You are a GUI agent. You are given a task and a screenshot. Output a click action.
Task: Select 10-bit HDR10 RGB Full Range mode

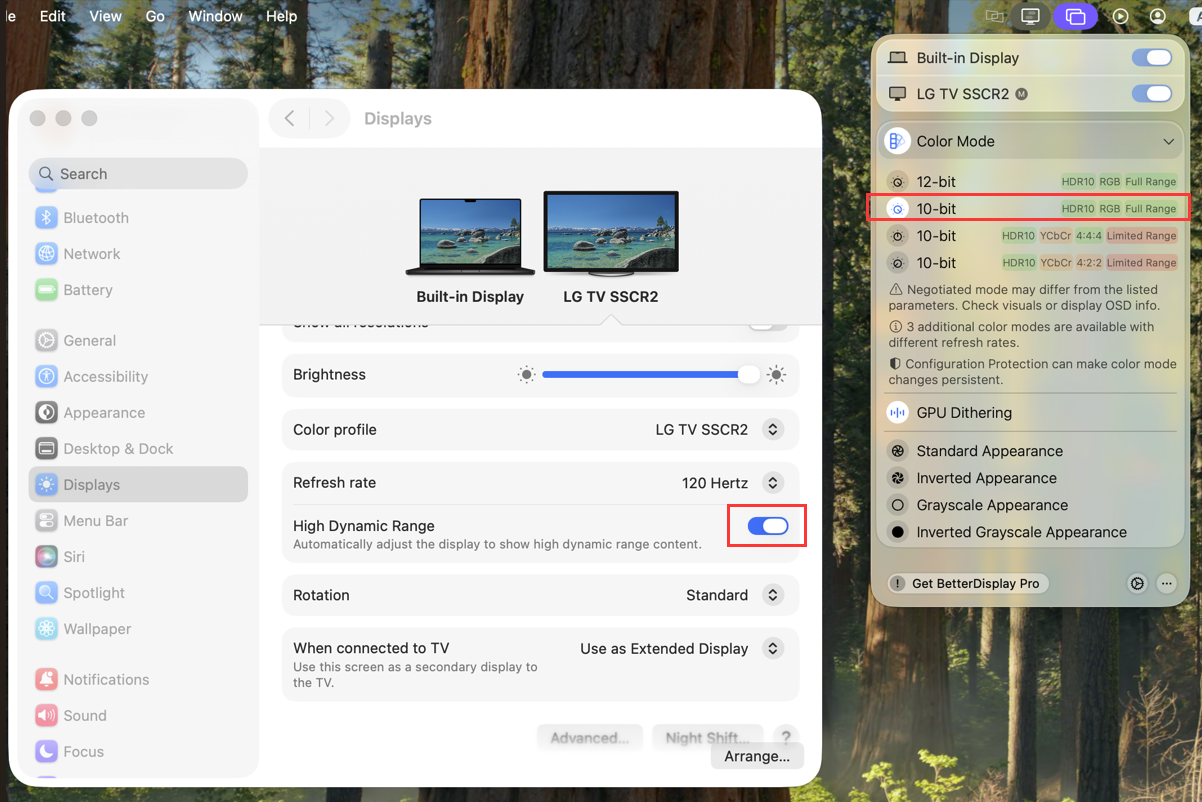1031,209
